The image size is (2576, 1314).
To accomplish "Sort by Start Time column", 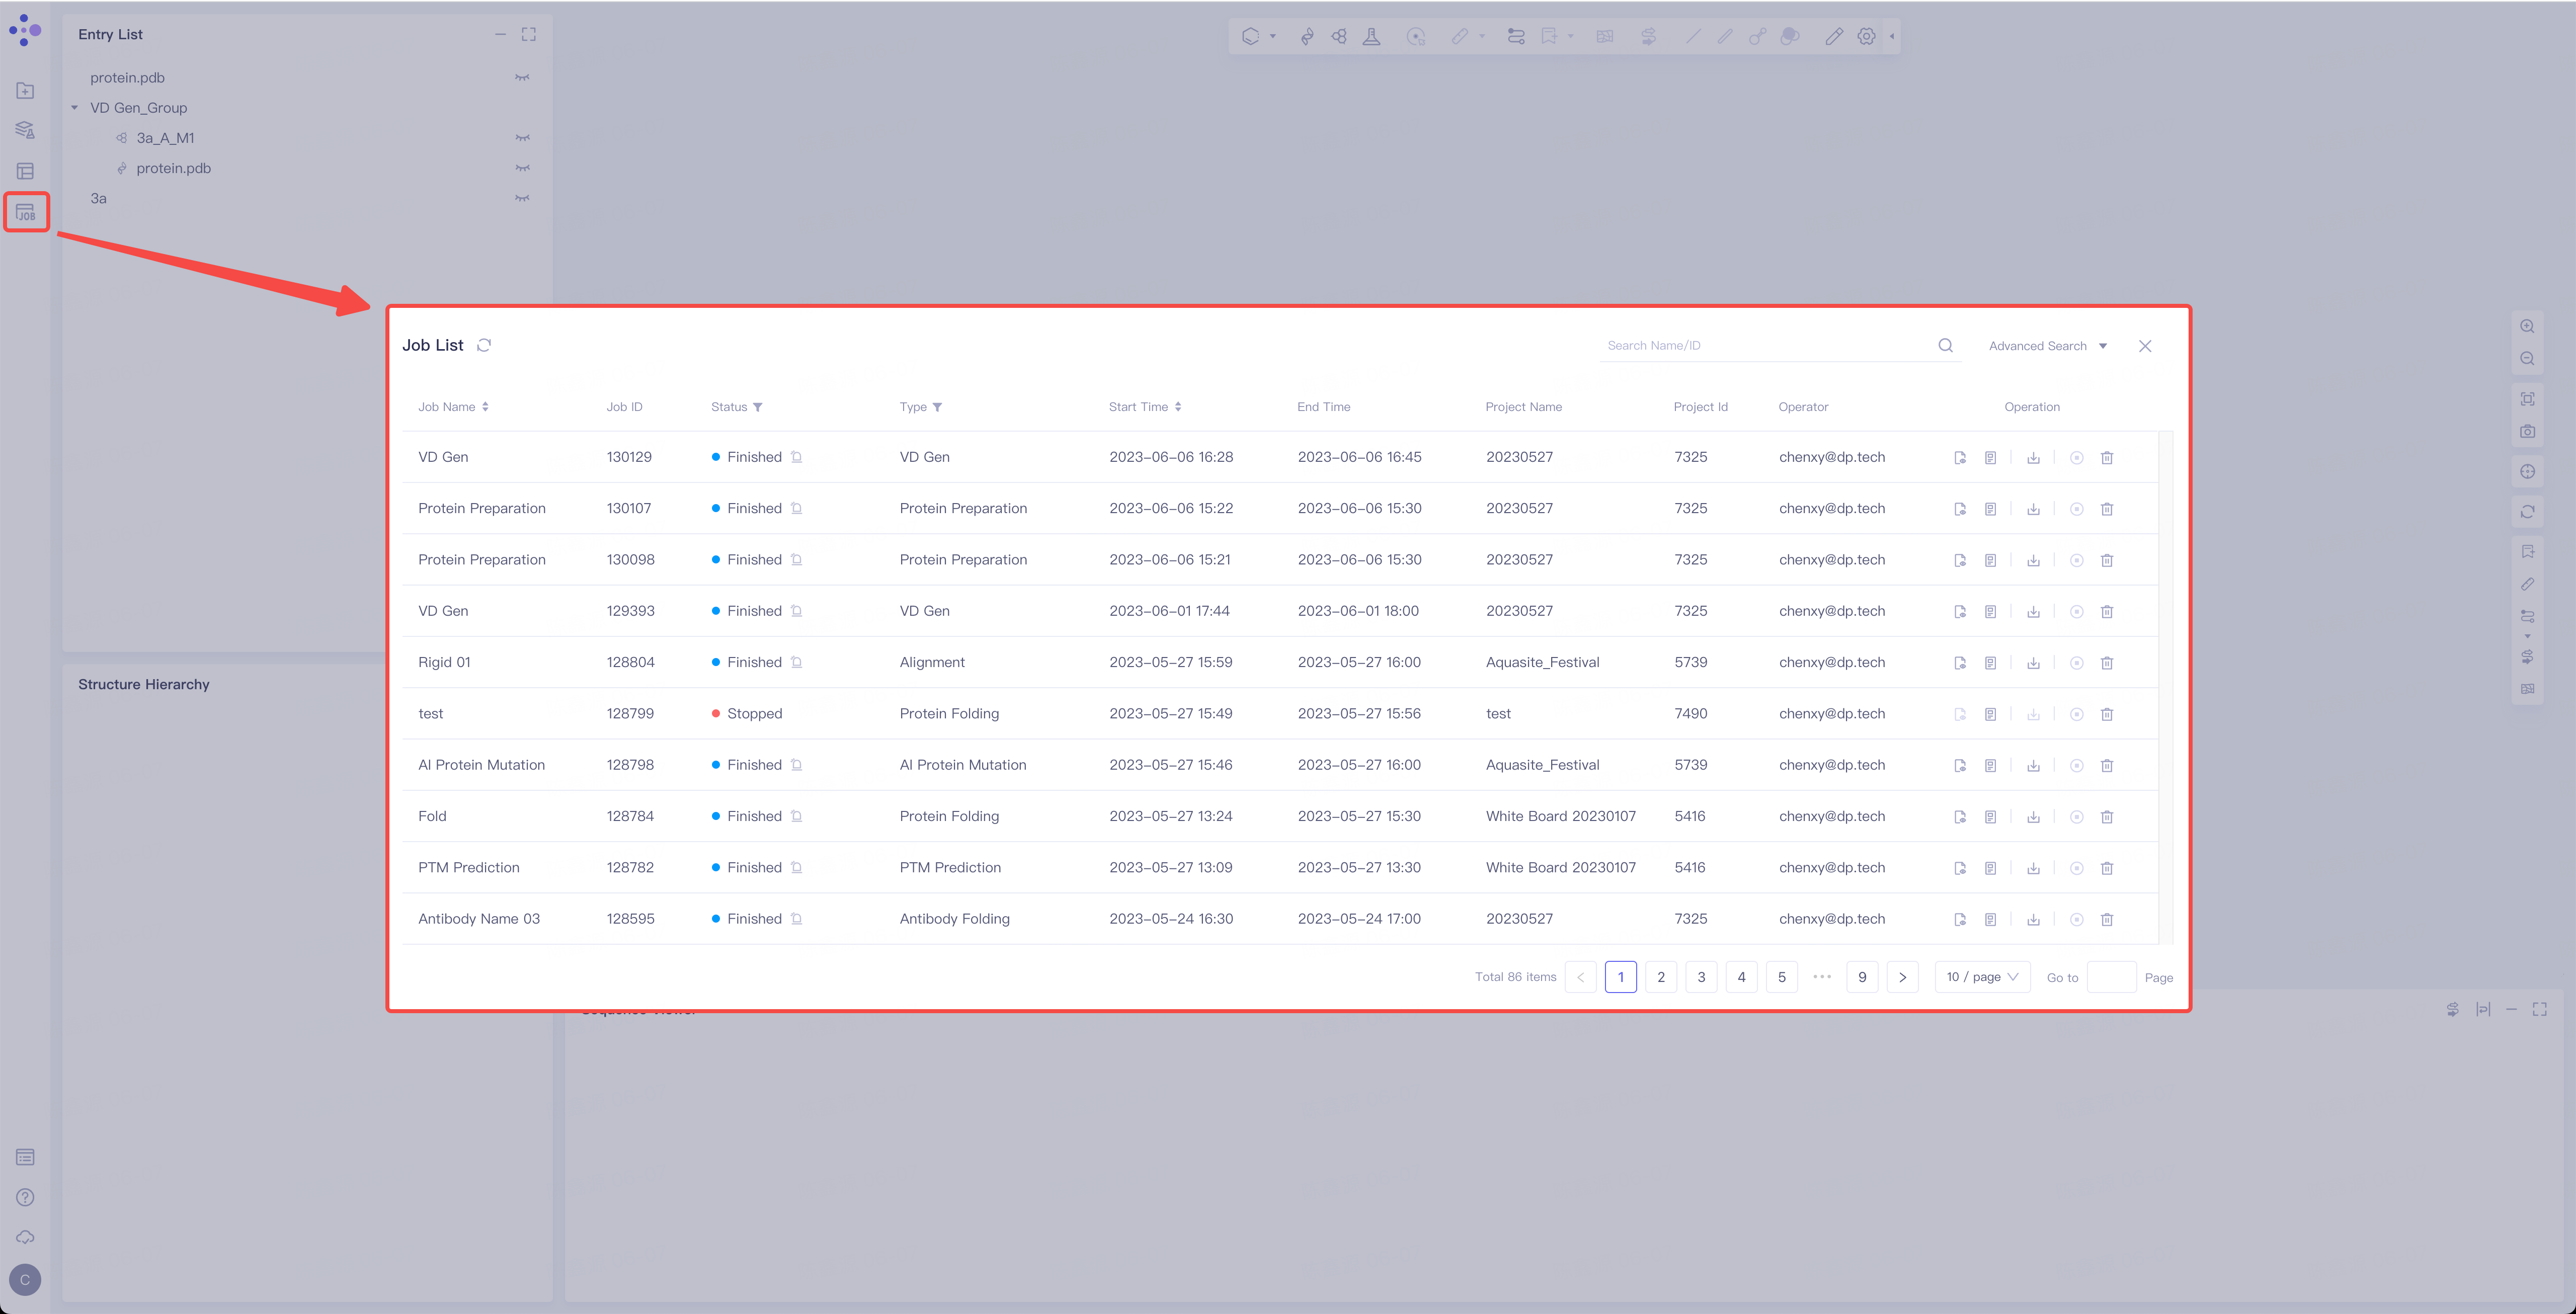I will (x=1179, y=407).
